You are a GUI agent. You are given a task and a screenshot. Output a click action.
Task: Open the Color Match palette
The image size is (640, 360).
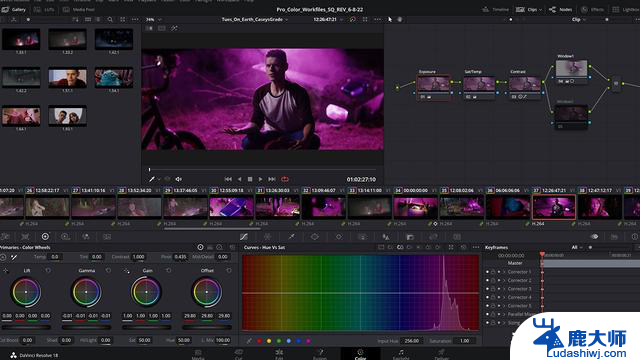25,237
